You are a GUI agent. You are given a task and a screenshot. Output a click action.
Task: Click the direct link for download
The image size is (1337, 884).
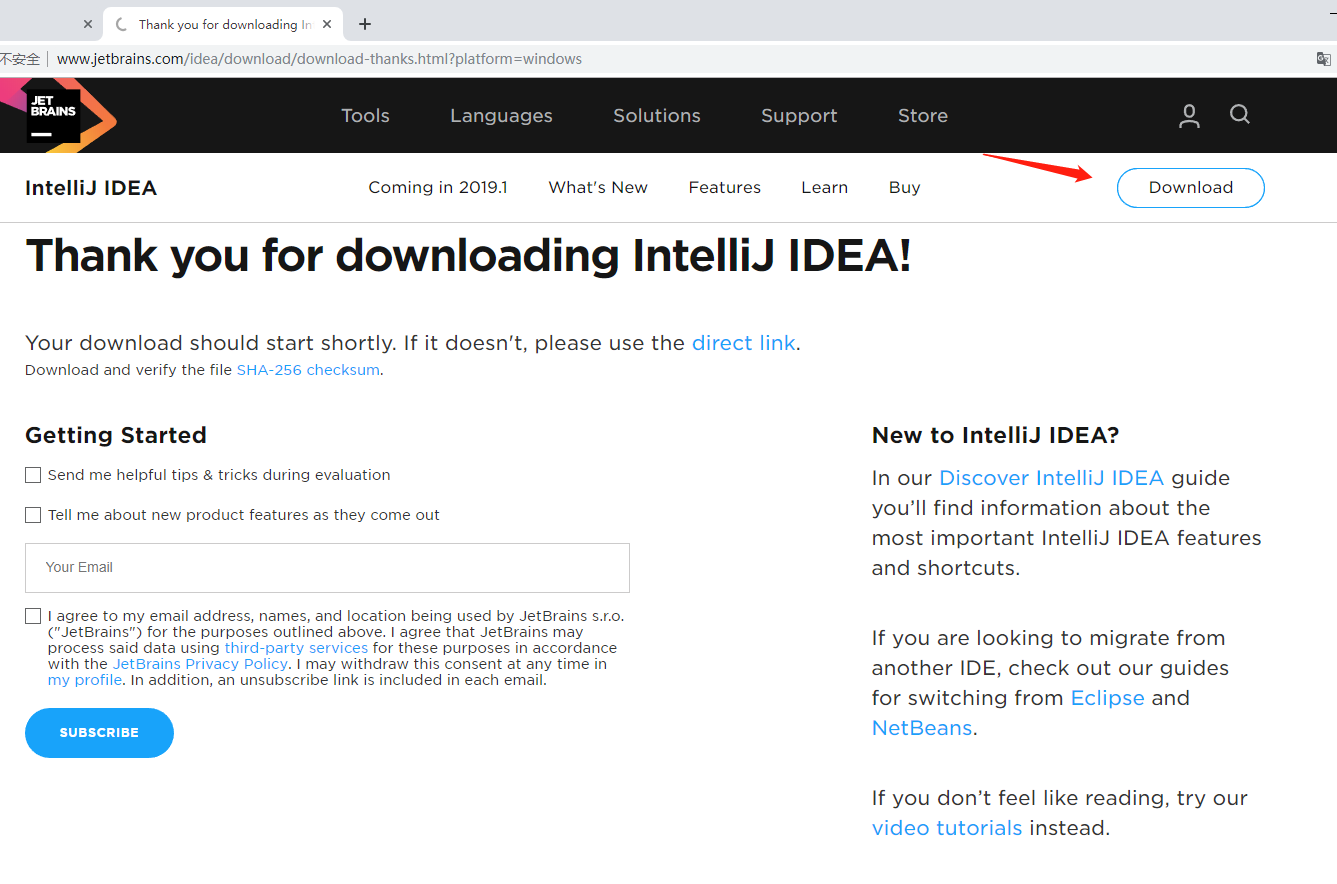(x=743, y=343)
